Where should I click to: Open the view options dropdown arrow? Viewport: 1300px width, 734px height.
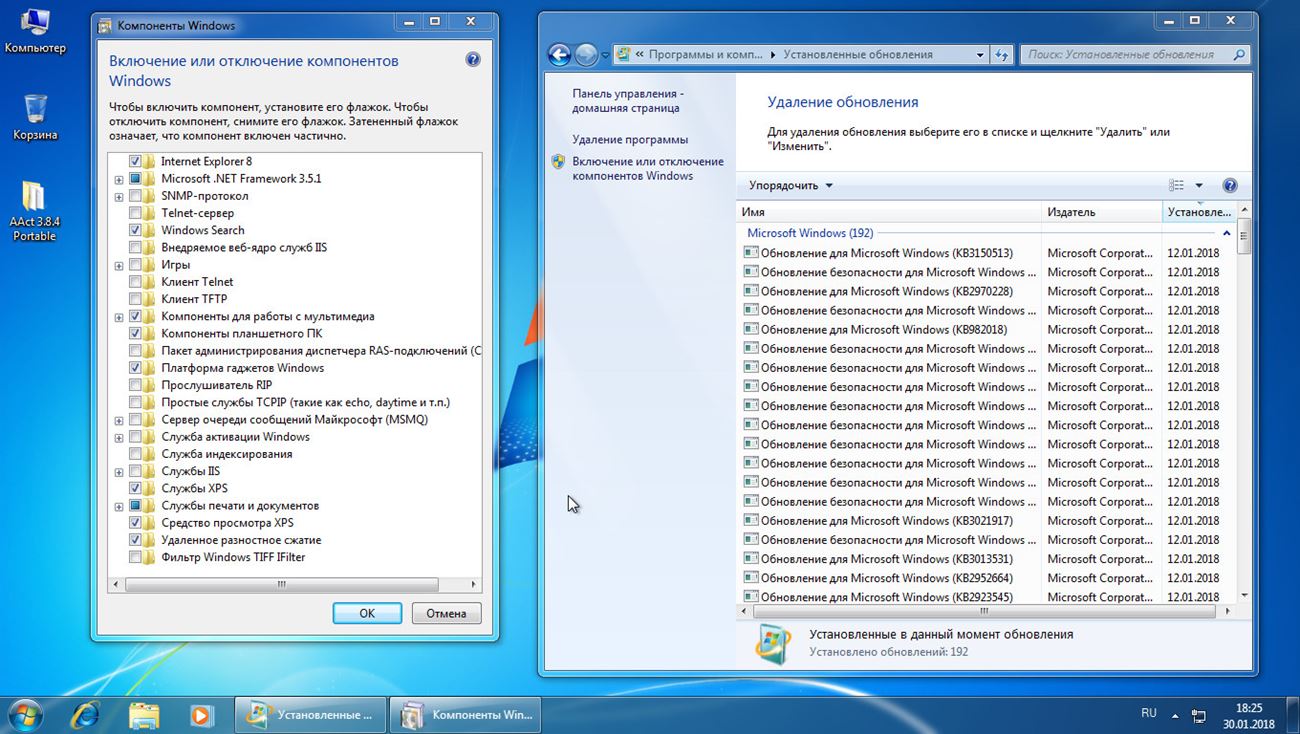(x=1199, y=185)
